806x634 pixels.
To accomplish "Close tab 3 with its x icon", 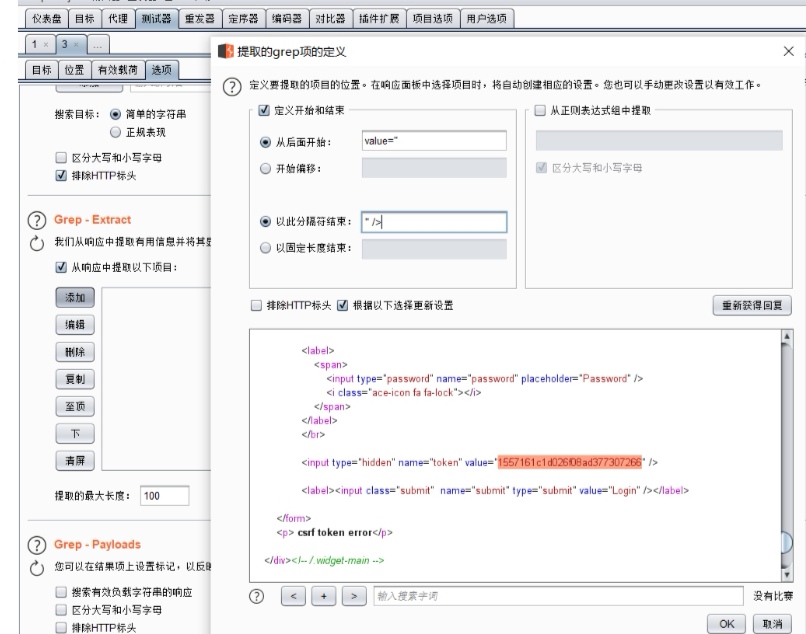I will pos(76,45).
